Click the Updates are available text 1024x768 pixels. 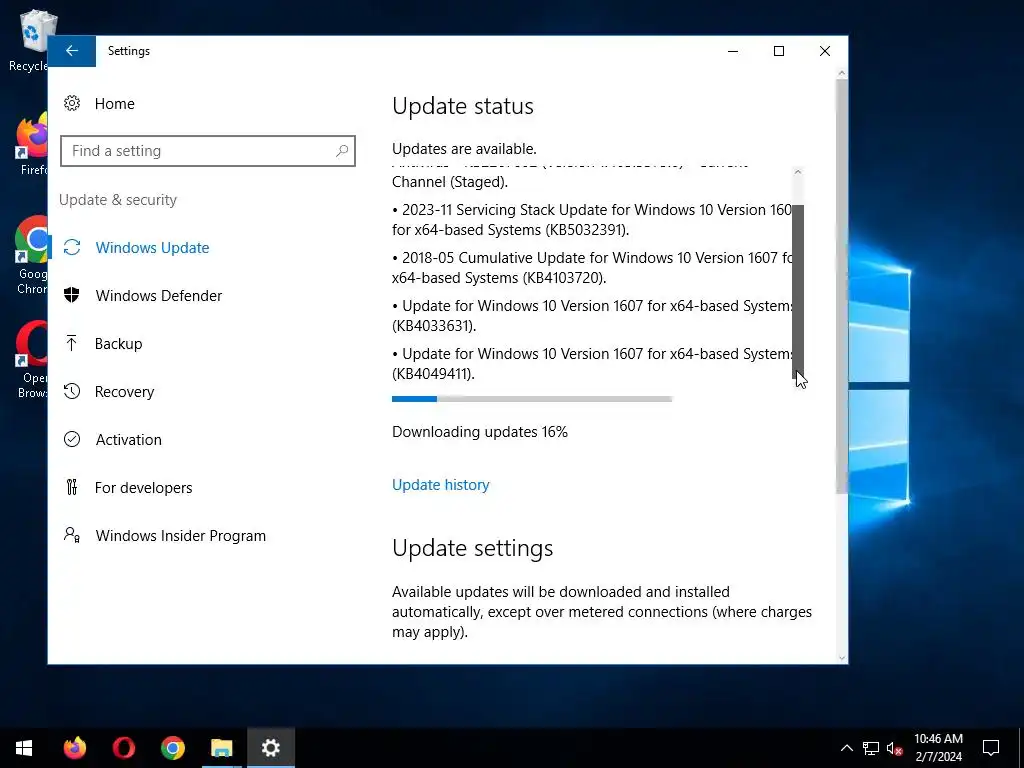point(464,148)
